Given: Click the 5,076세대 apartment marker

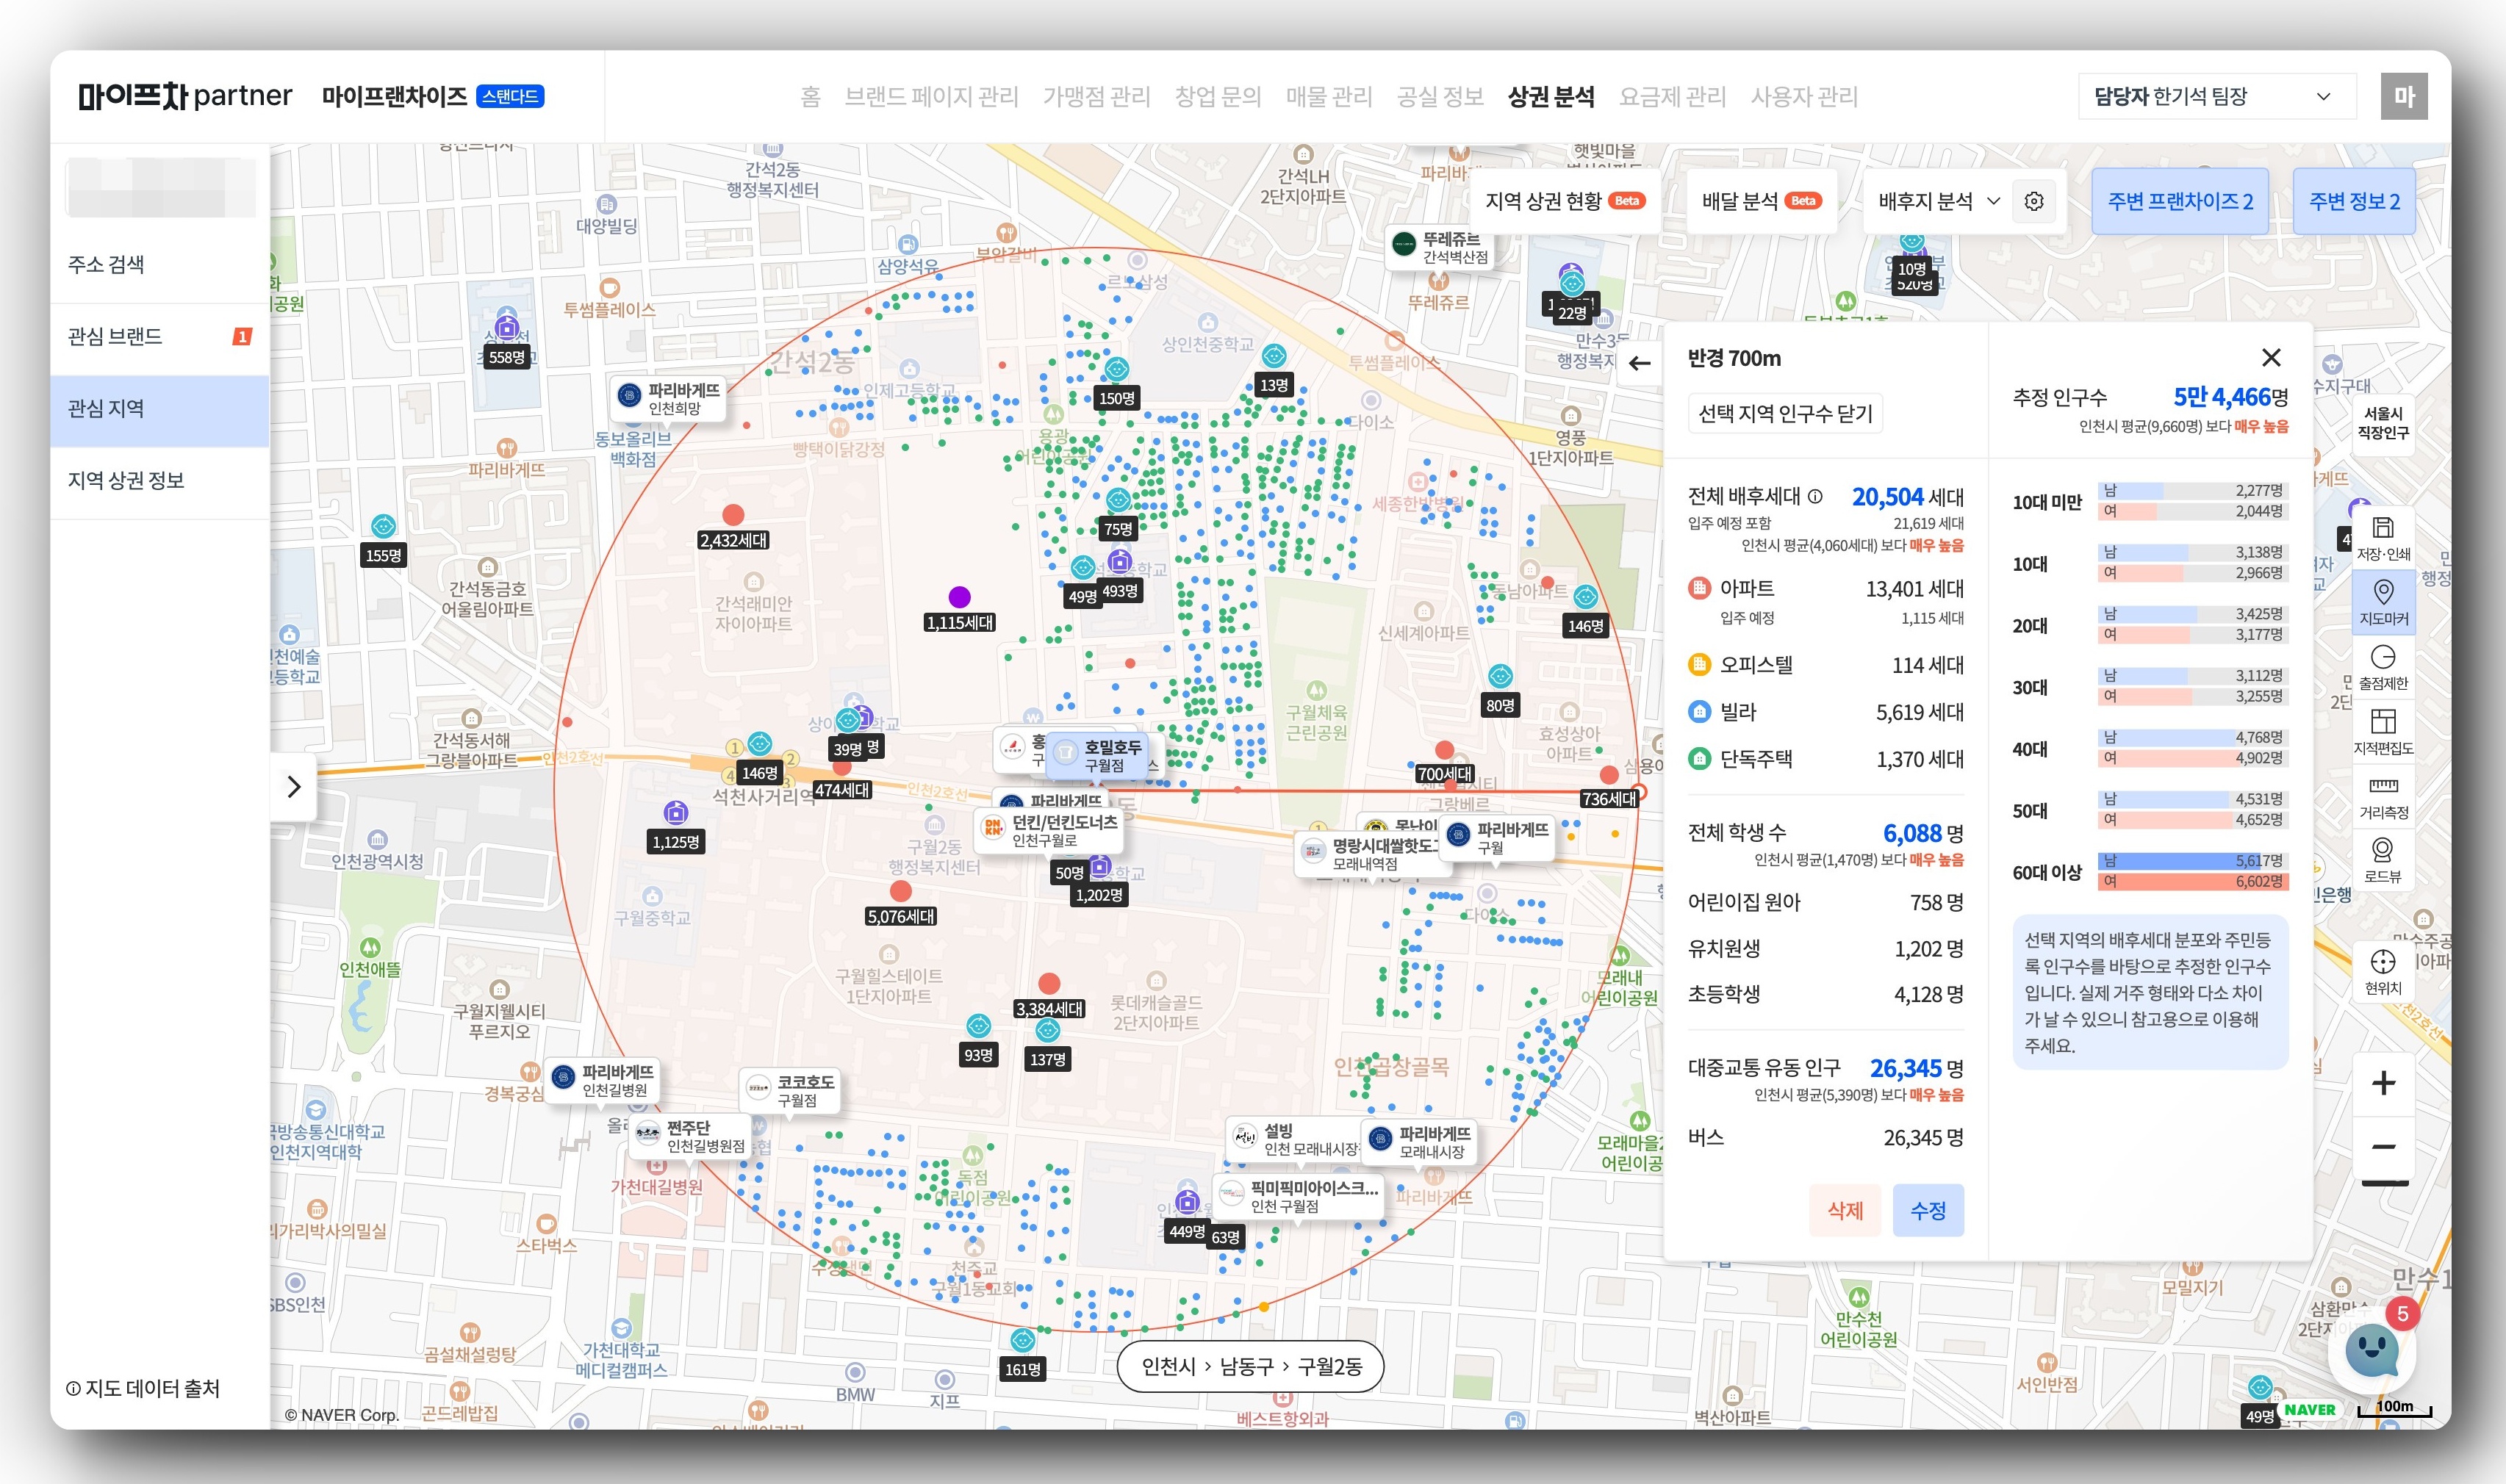Looking at the screenshot, I should pos(900,891).
